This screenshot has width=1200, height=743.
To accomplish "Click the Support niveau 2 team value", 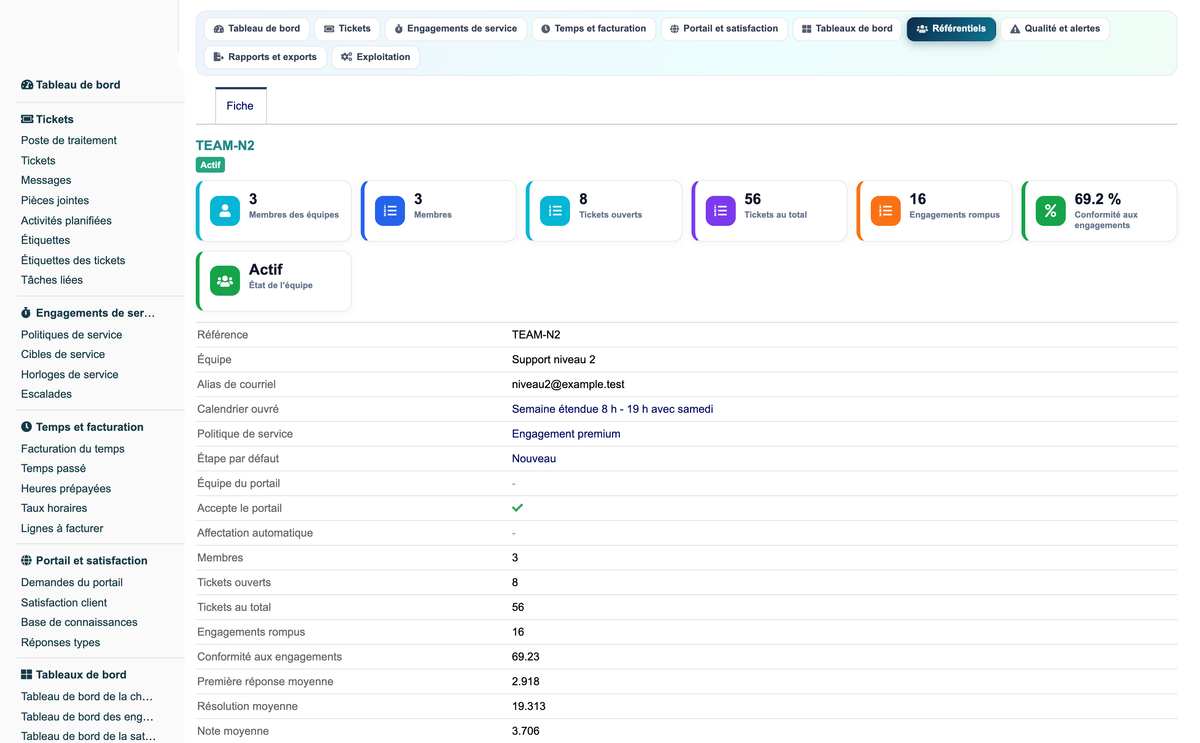I will click(x=554, y=360).
